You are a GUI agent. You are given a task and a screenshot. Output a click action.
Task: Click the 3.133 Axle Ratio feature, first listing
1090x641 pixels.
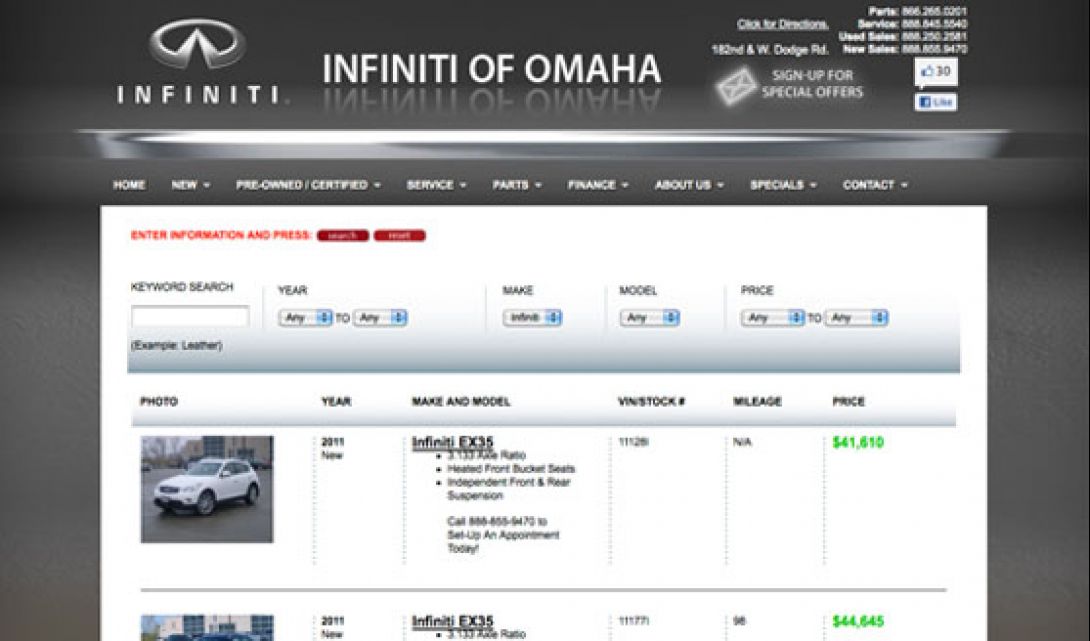click(487, 455)
